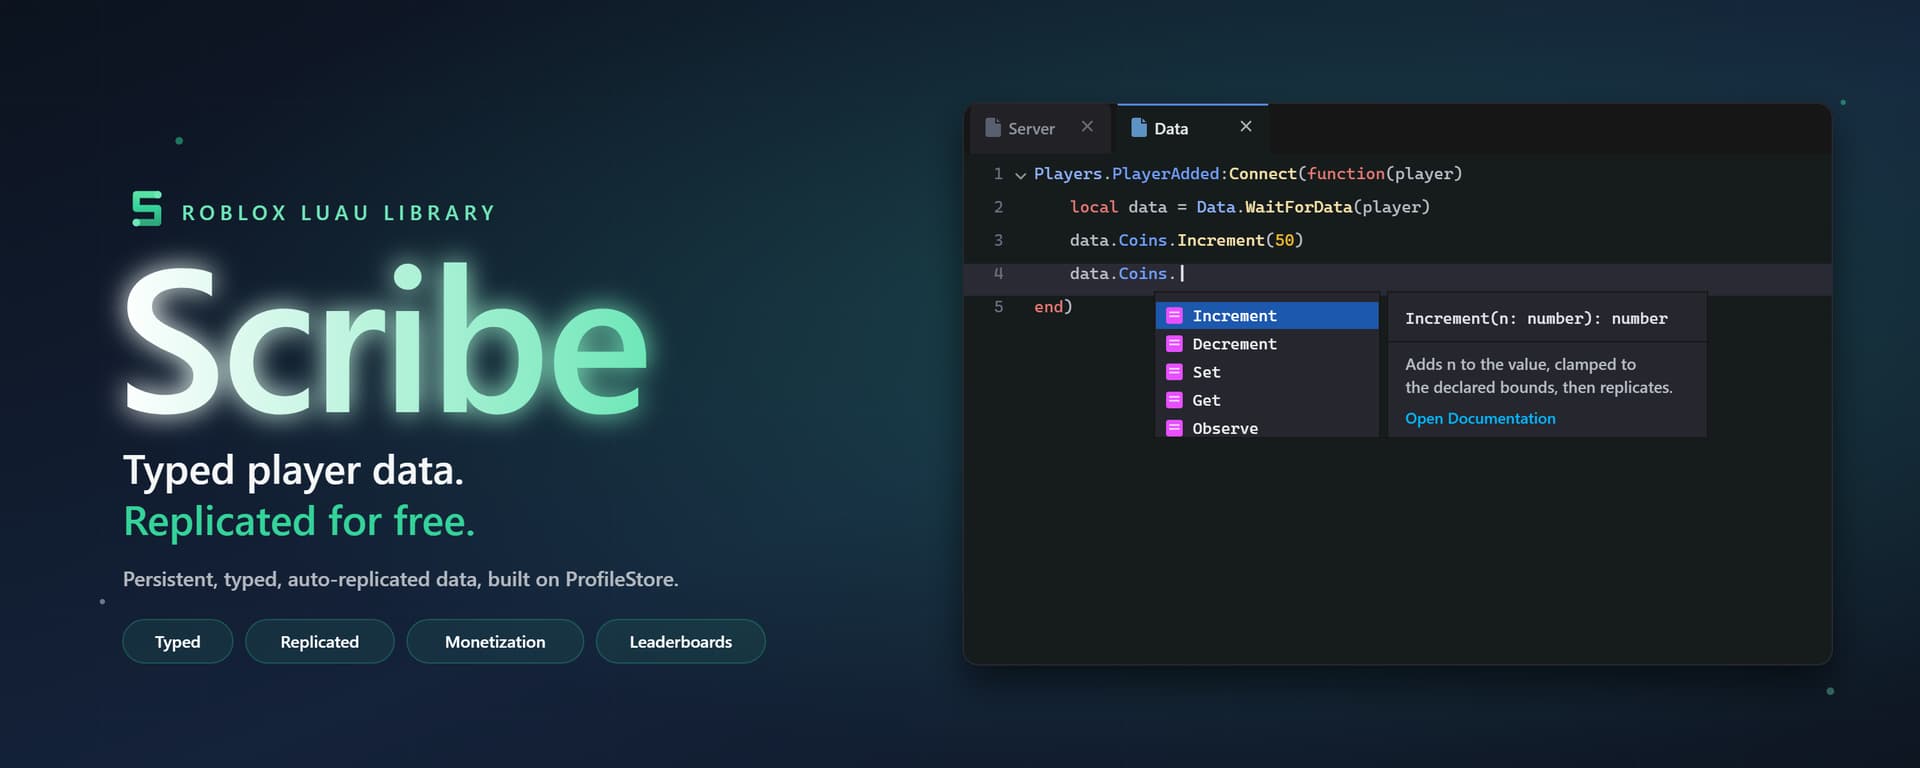
Task: Choose Increment from the autocomplete list
Action: coord(1267,316)
